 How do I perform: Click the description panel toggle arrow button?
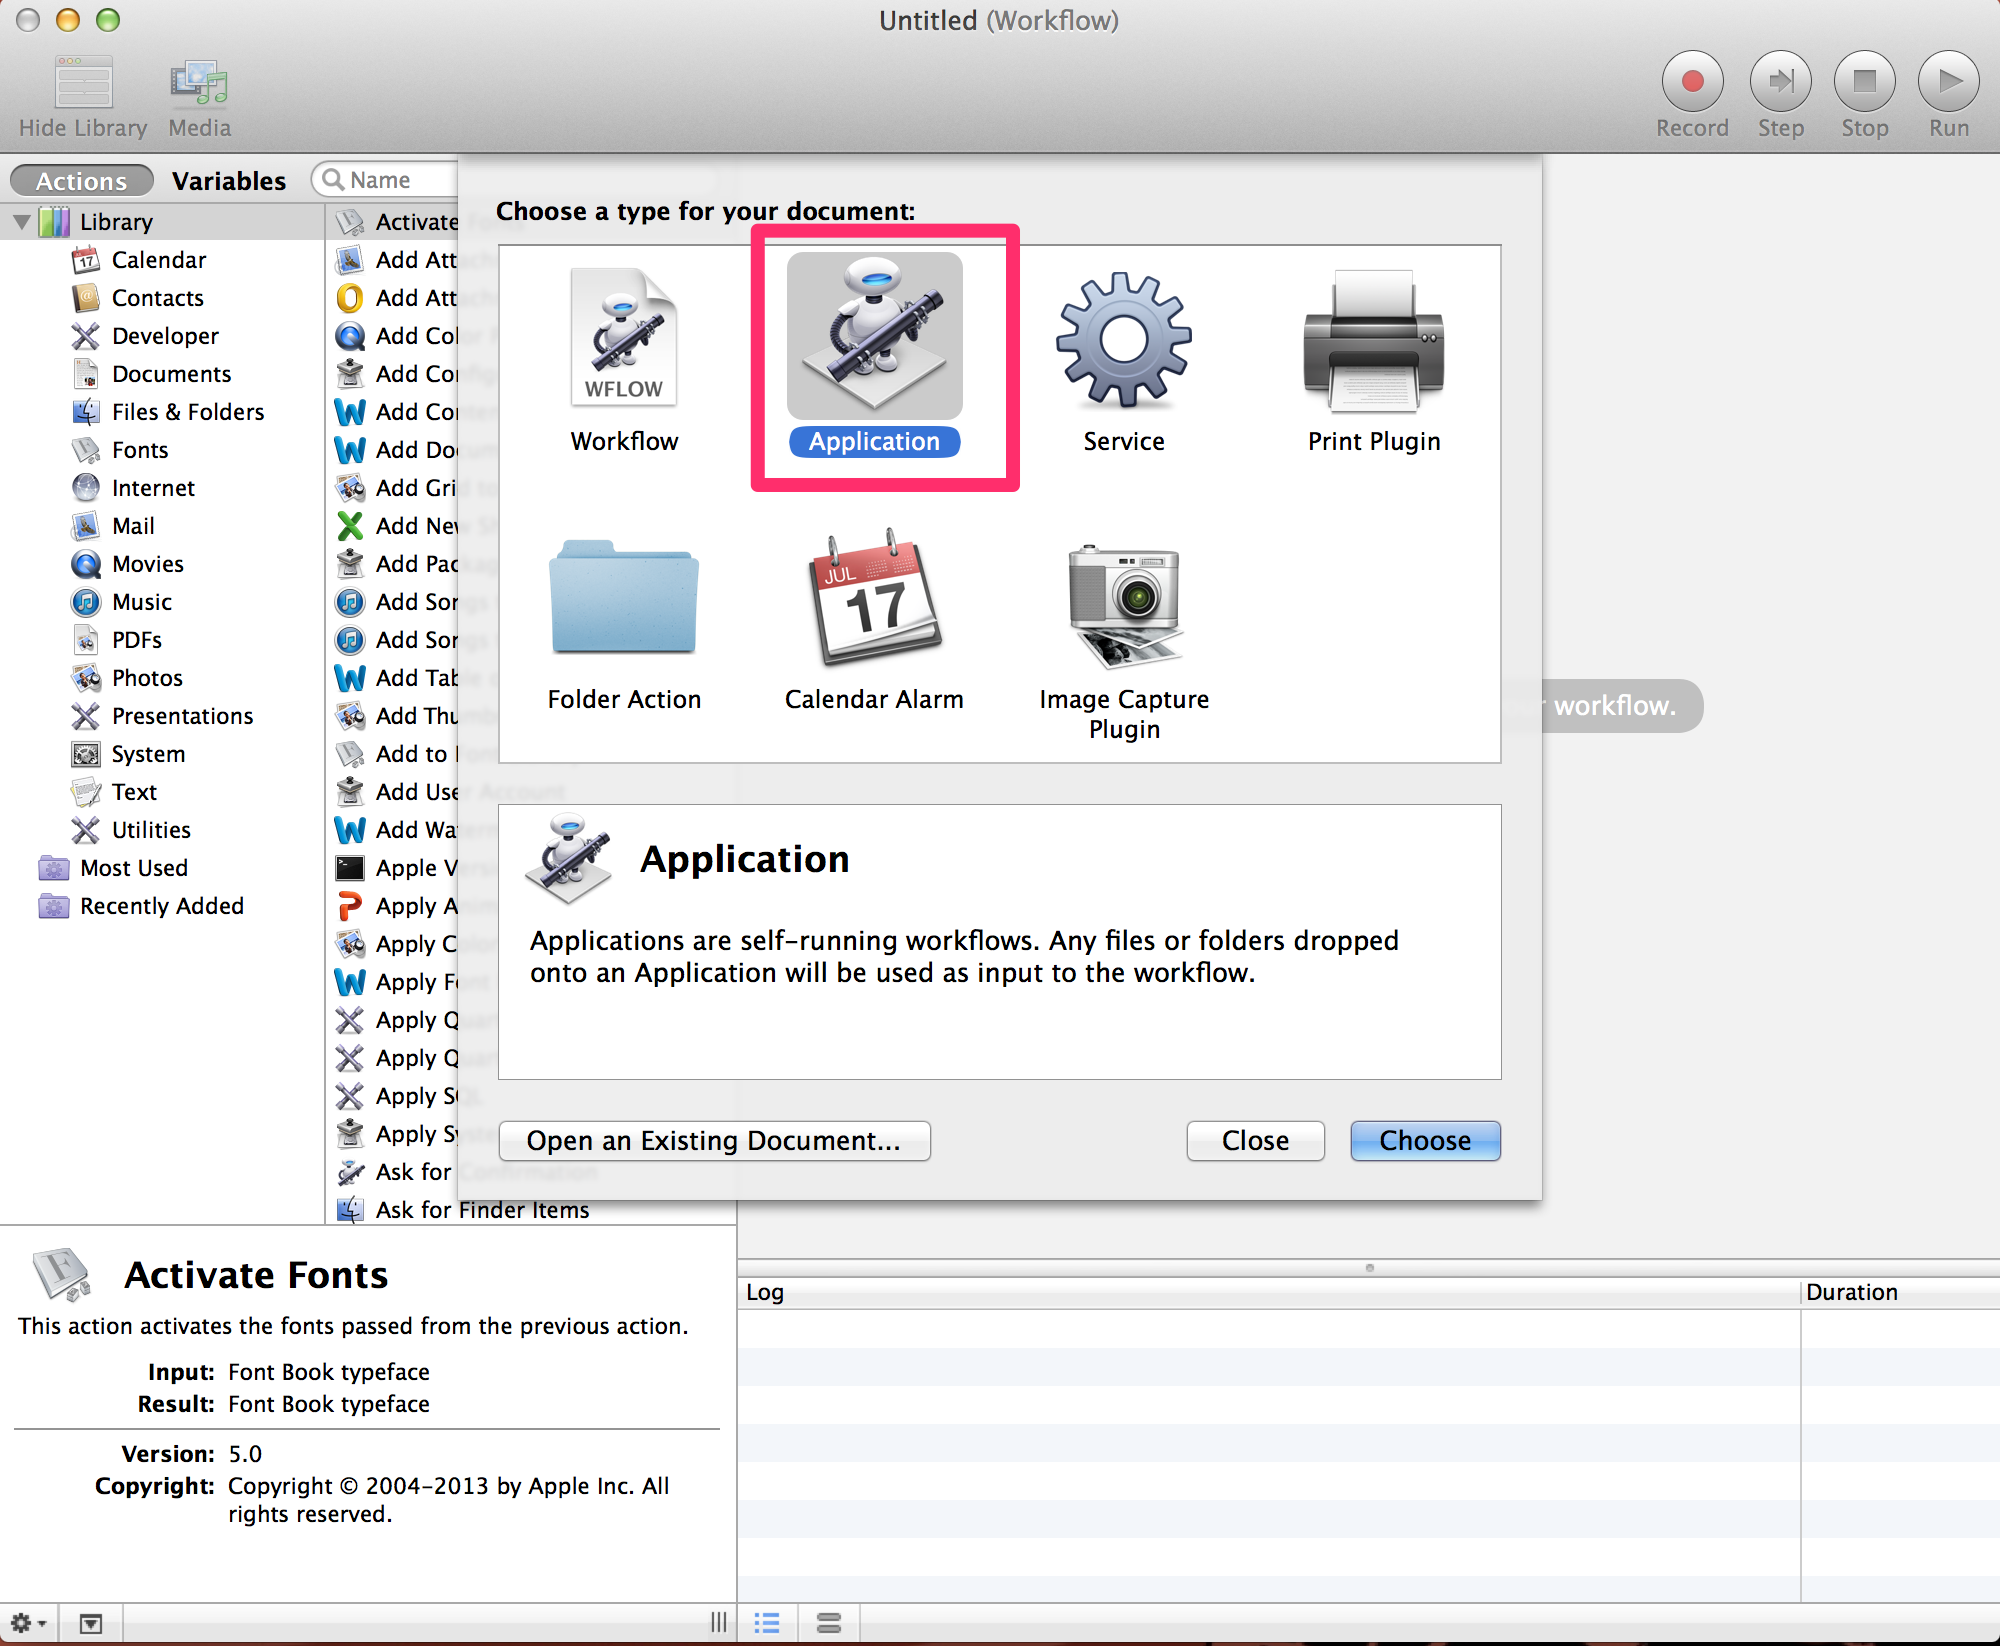click(91, 1622)
